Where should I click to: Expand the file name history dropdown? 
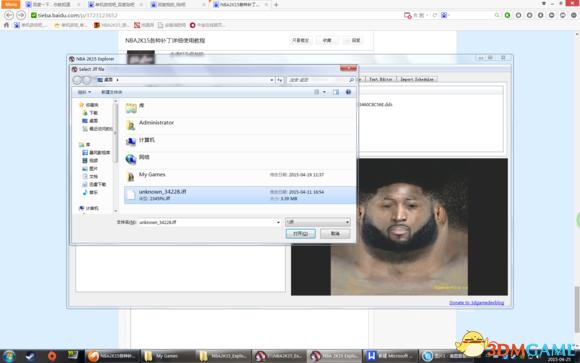click(x=278, y=222)
